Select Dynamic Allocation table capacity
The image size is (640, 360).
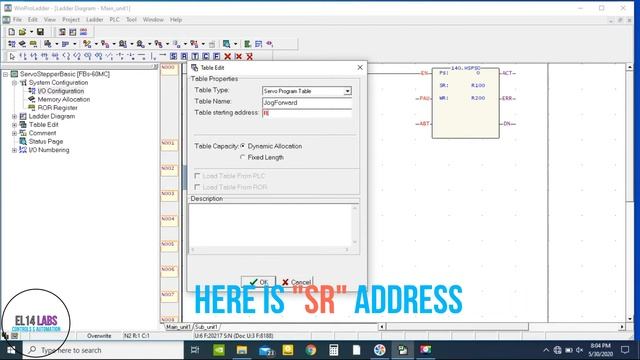pos(243,146)
